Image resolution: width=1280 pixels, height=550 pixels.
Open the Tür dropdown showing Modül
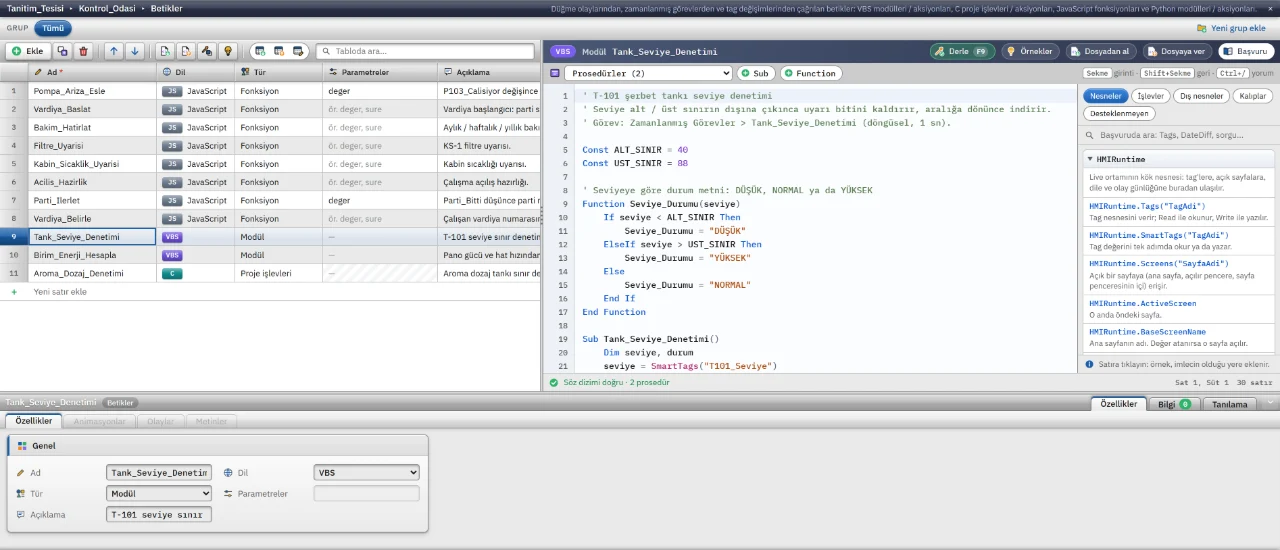click(159, 494)
